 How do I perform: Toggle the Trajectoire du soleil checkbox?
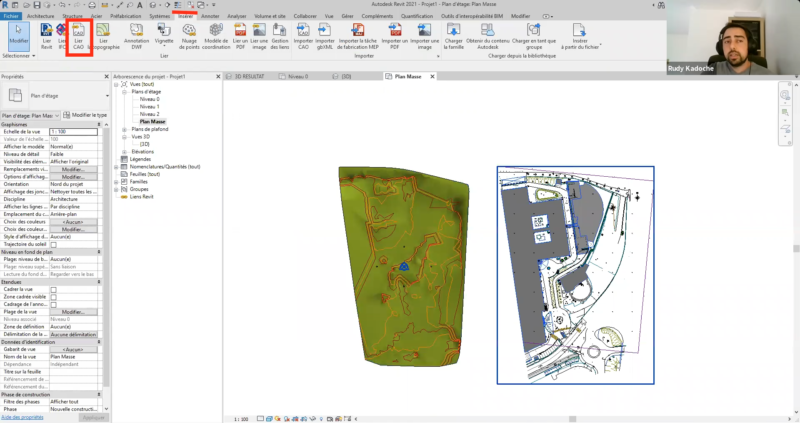[54, 244]
